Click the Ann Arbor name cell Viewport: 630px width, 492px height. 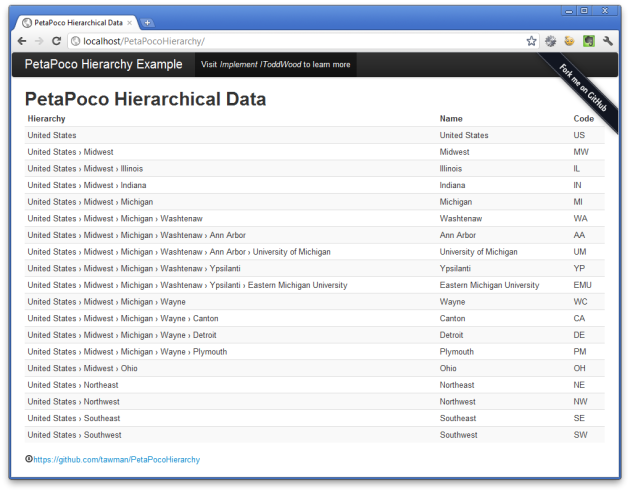pos(458,235)
